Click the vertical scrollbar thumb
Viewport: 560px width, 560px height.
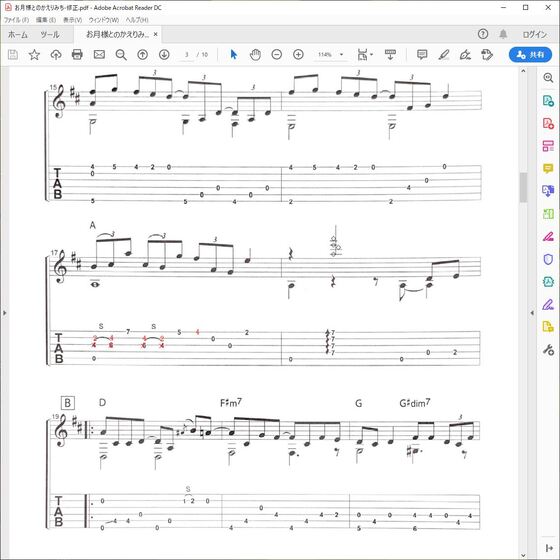(523, 187)
